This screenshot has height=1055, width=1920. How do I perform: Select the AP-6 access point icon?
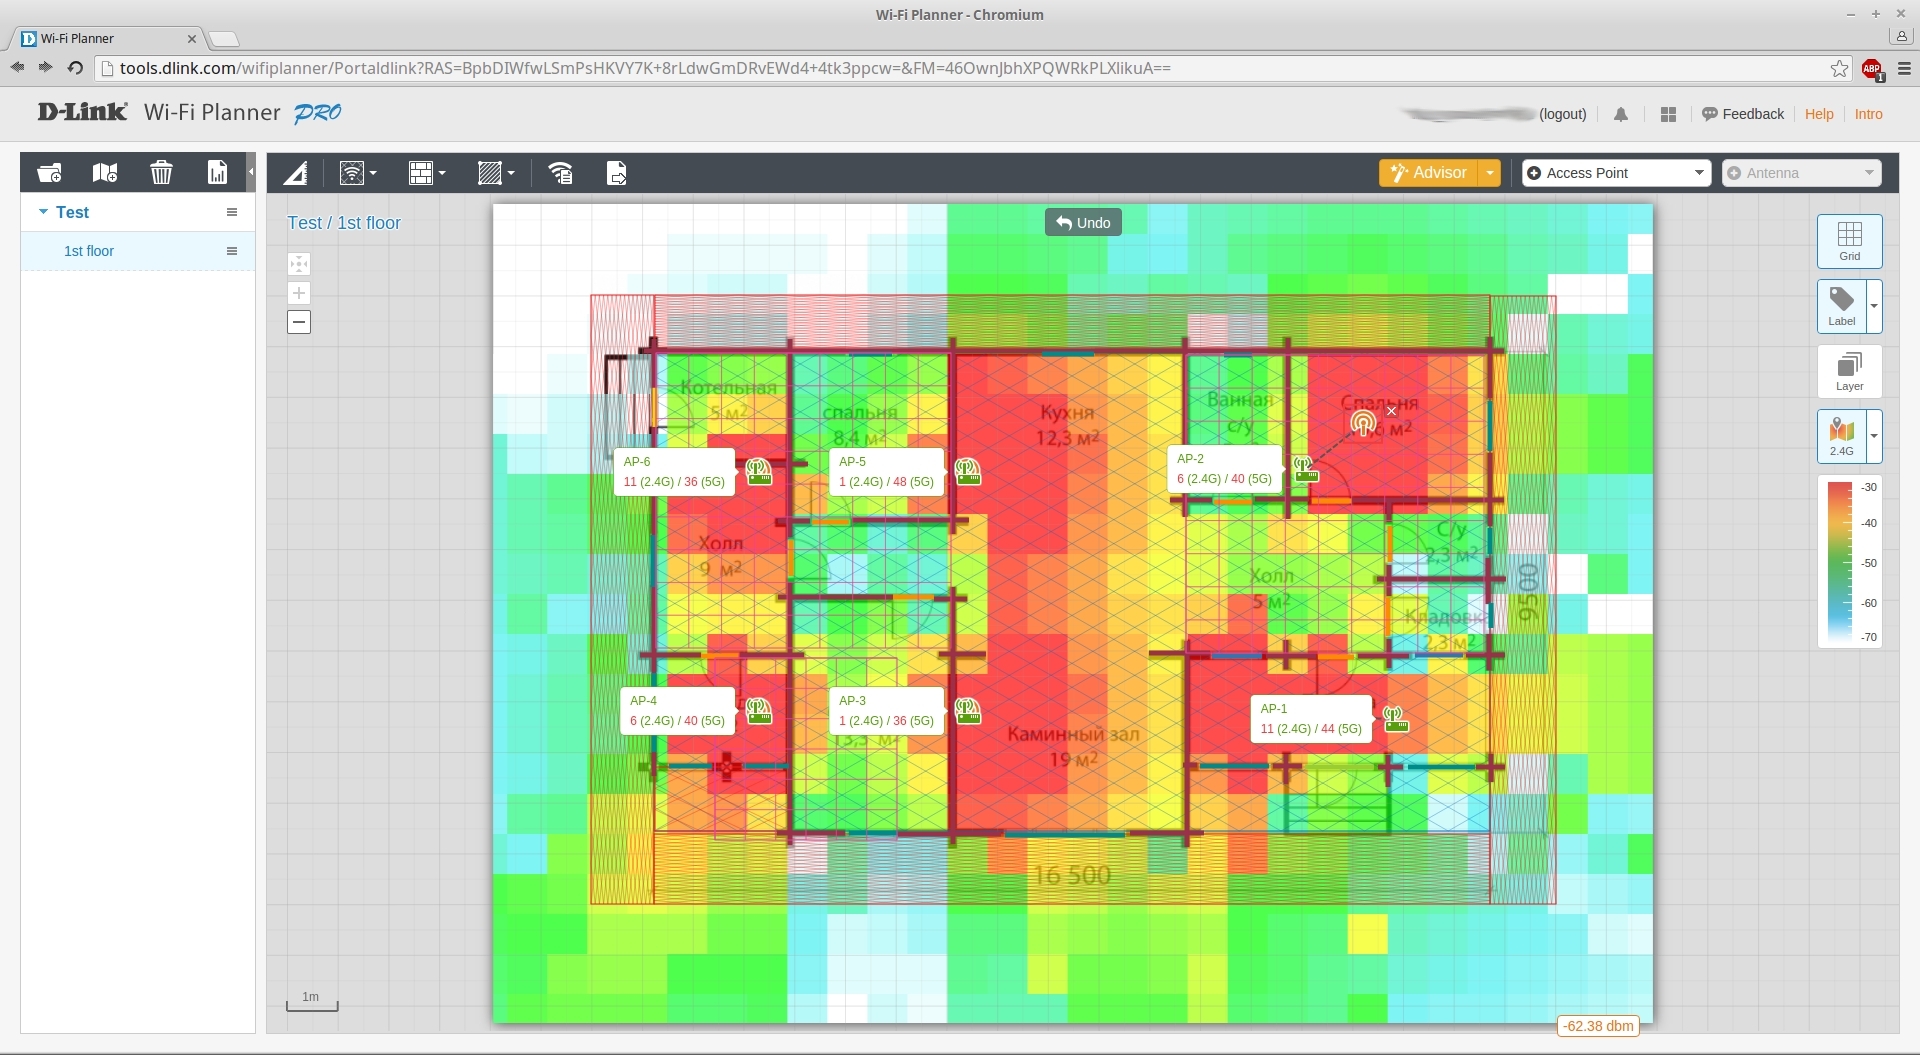tap(759, 471)
